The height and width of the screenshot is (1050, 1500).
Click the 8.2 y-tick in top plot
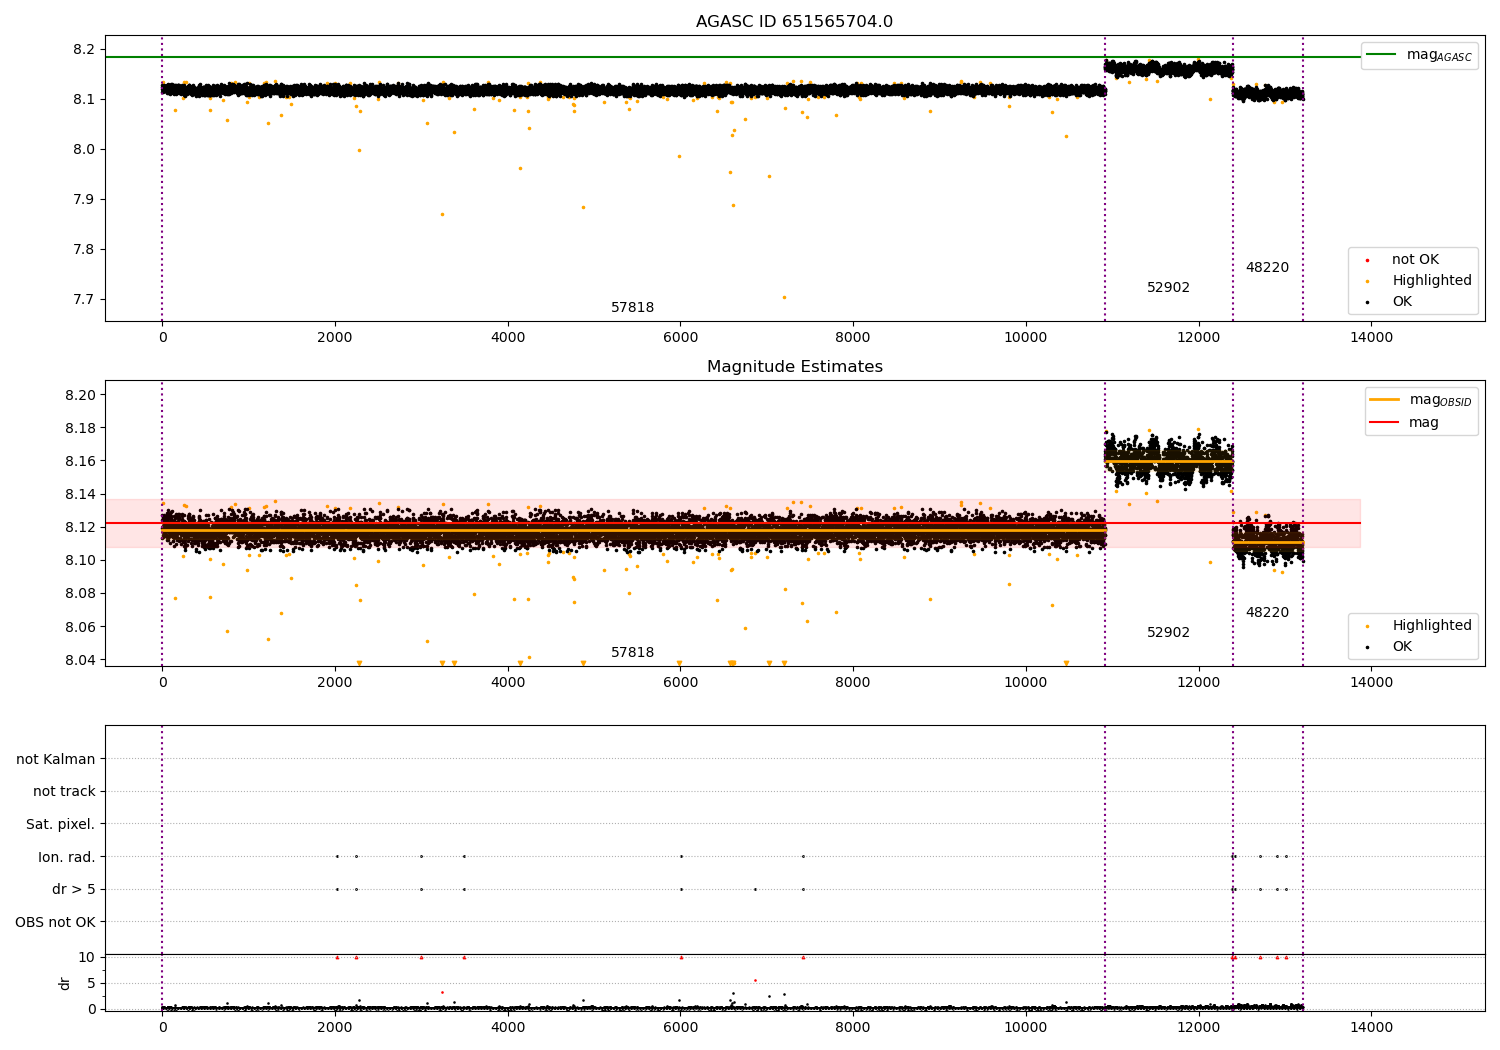coord(84,50)
